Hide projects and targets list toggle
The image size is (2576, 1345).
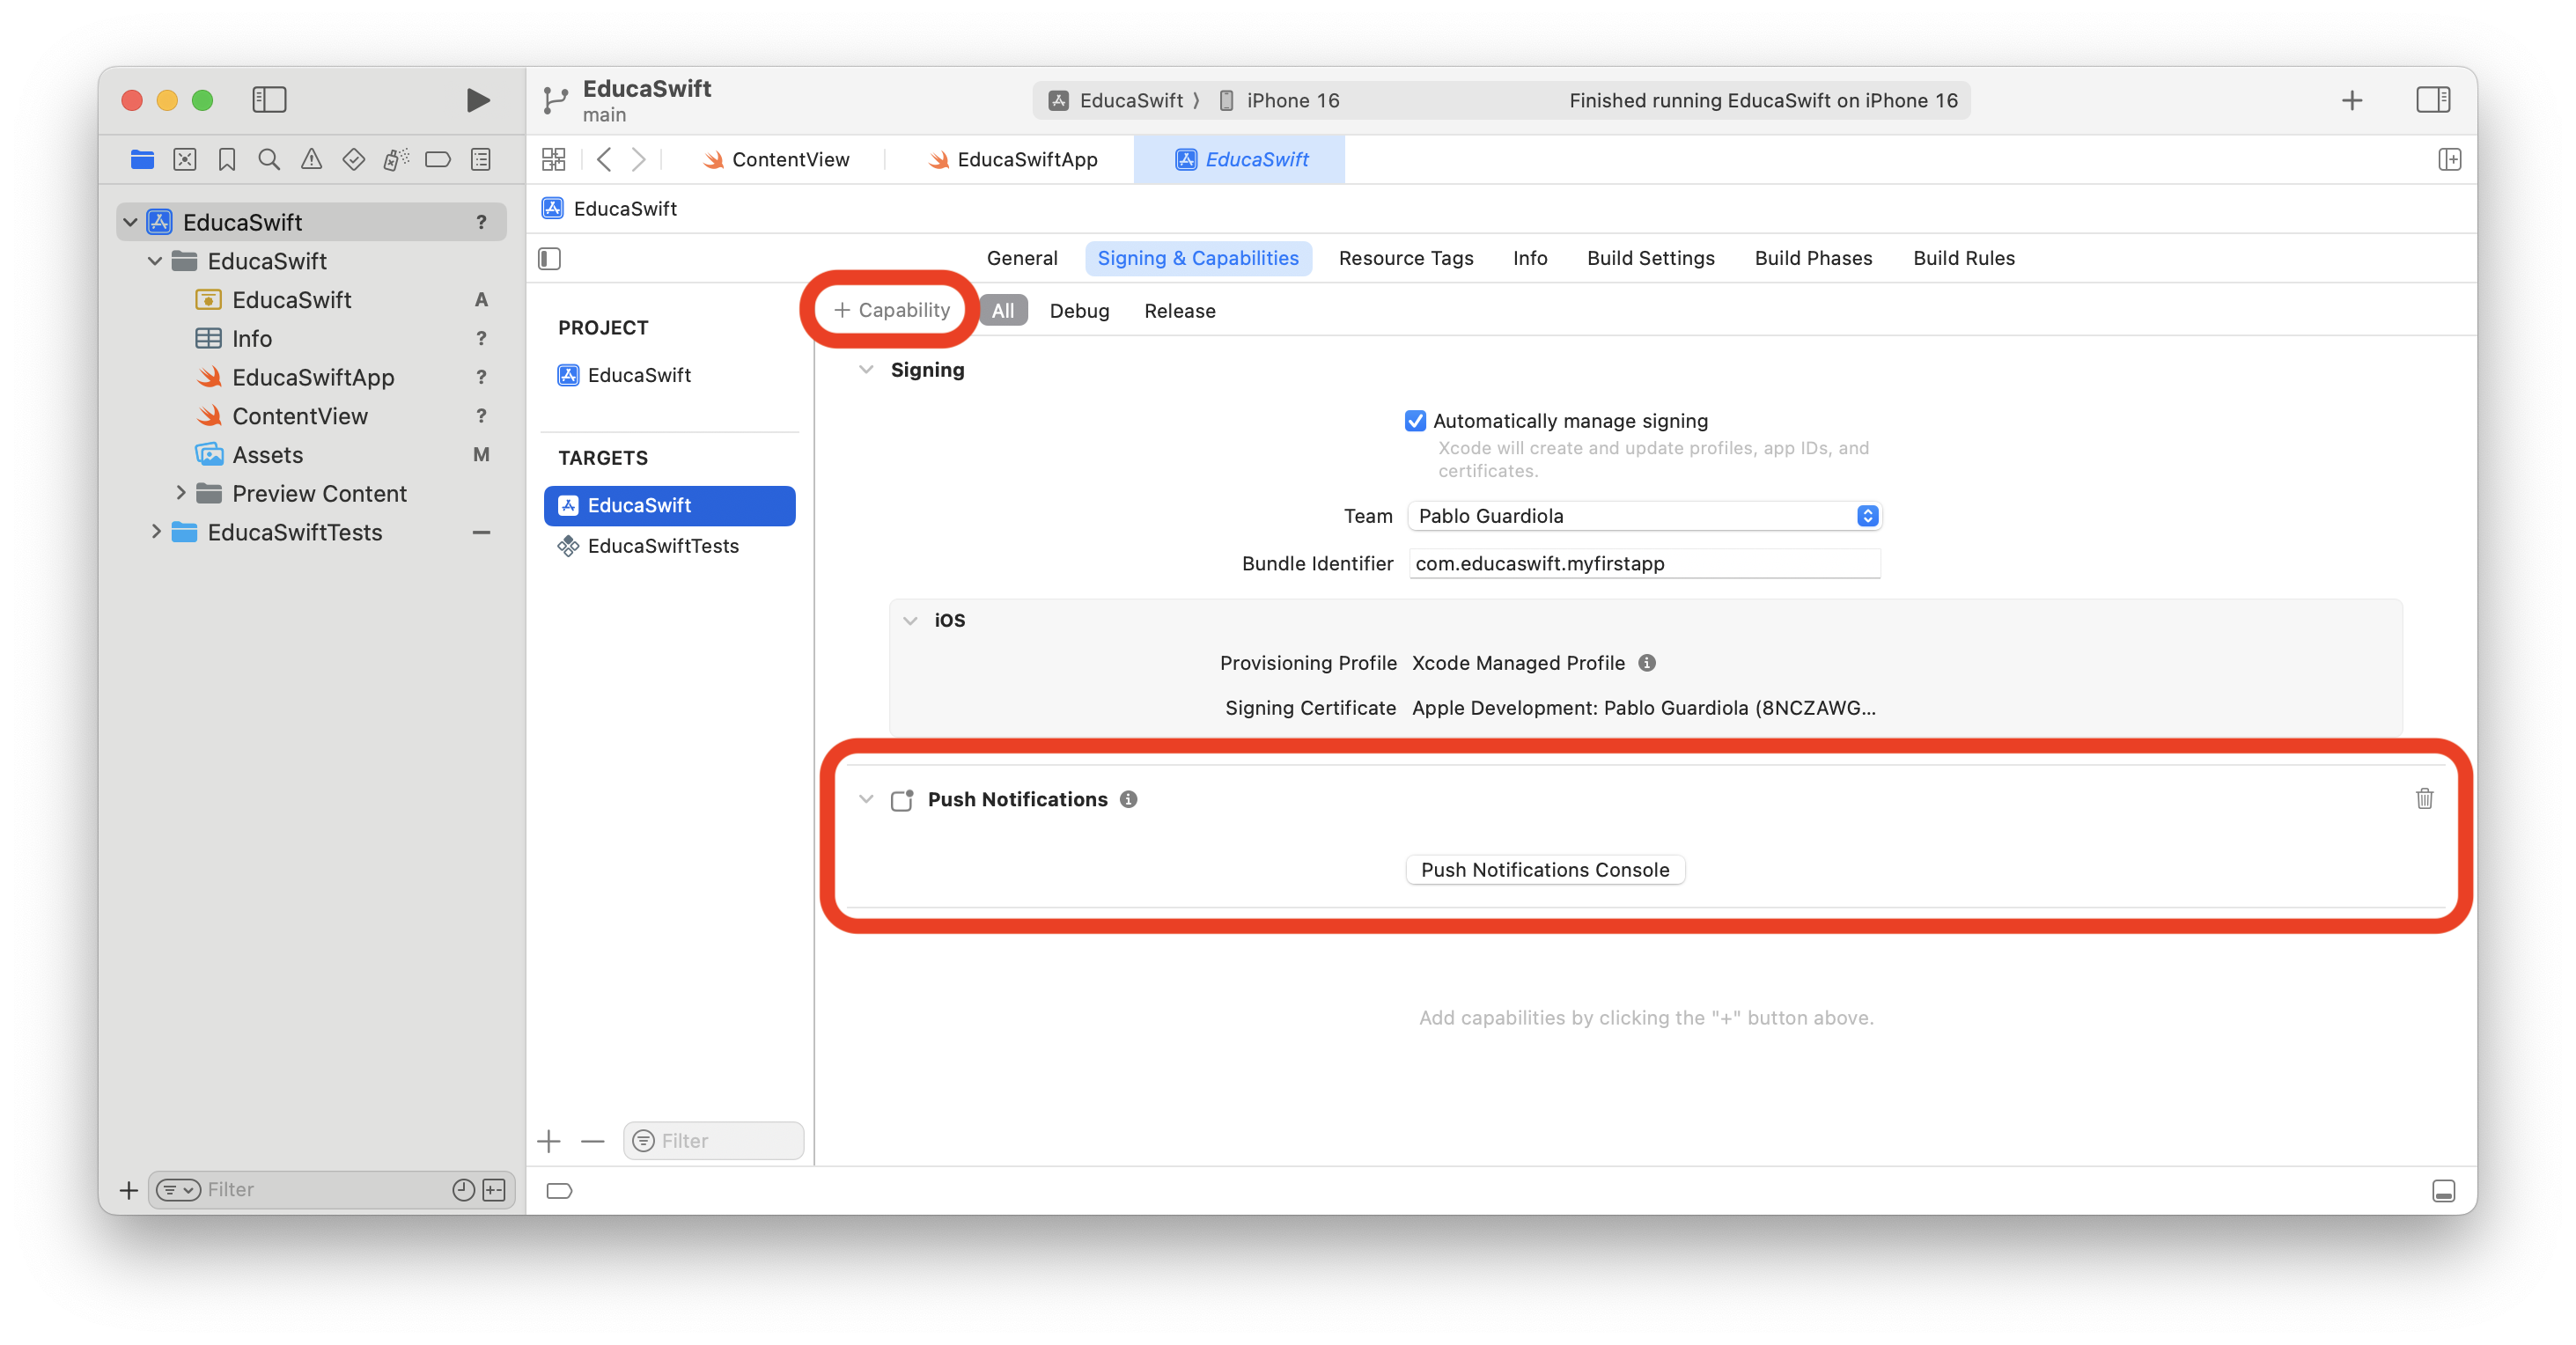[x=550, y=259]
